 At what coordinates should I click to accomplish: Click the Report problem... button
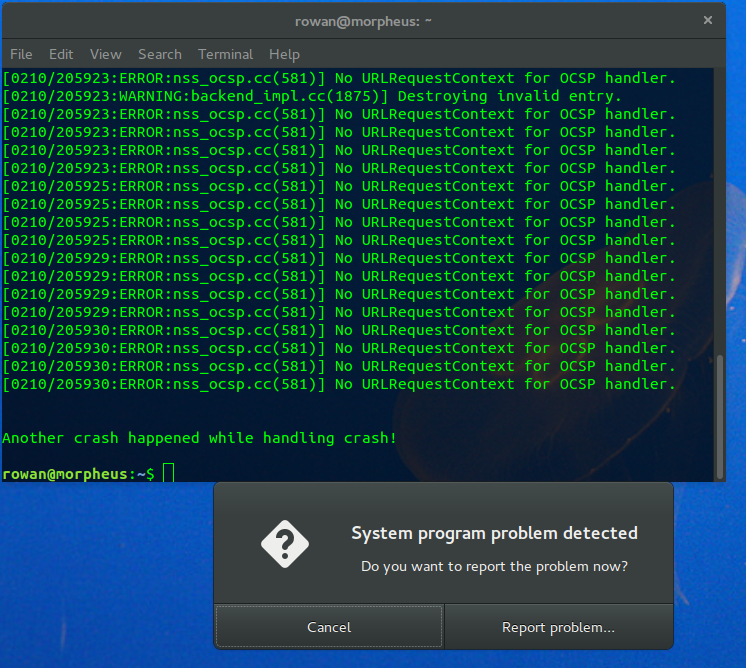559,627
